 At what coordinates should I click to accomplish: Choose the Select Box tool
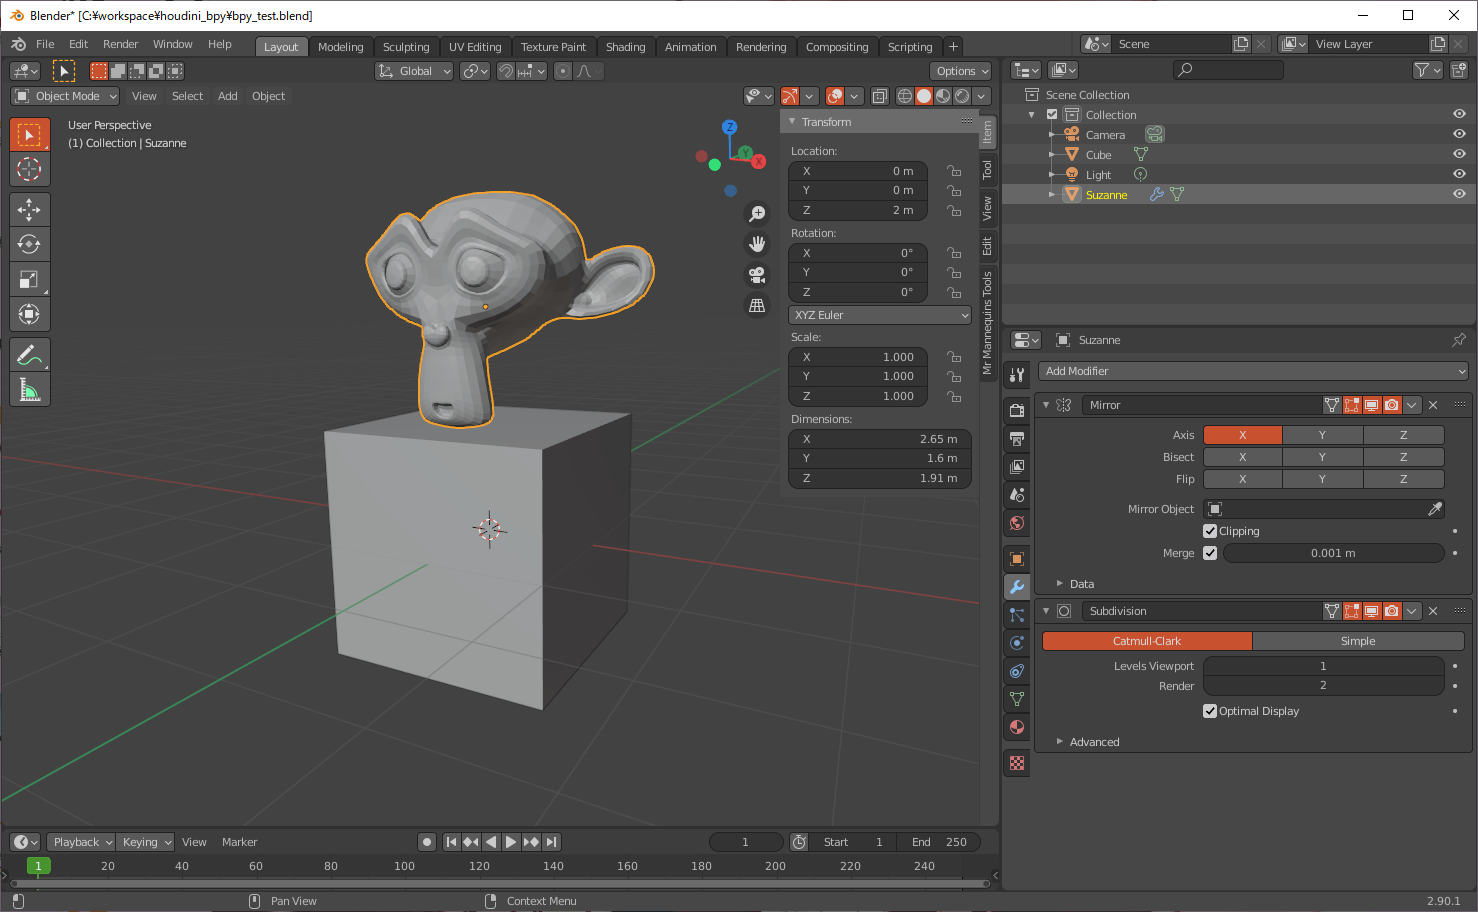coord(29,134)
